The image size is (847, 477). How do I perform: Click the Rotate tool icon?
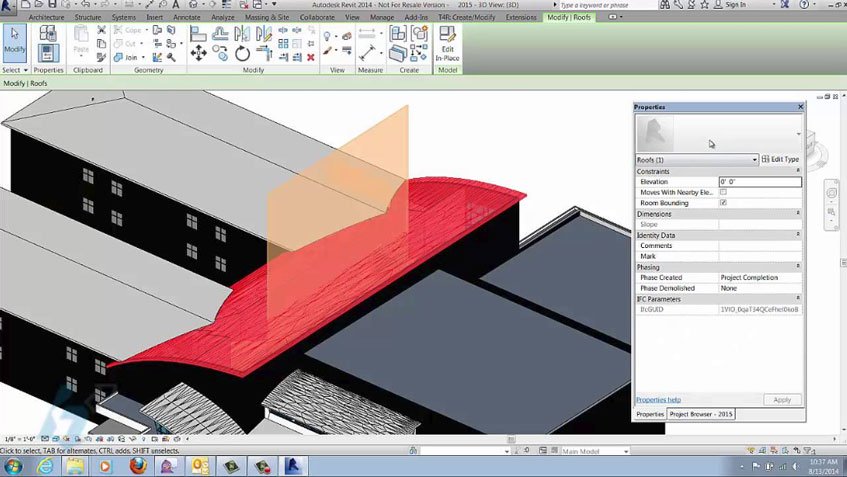(x=242, y=54)
